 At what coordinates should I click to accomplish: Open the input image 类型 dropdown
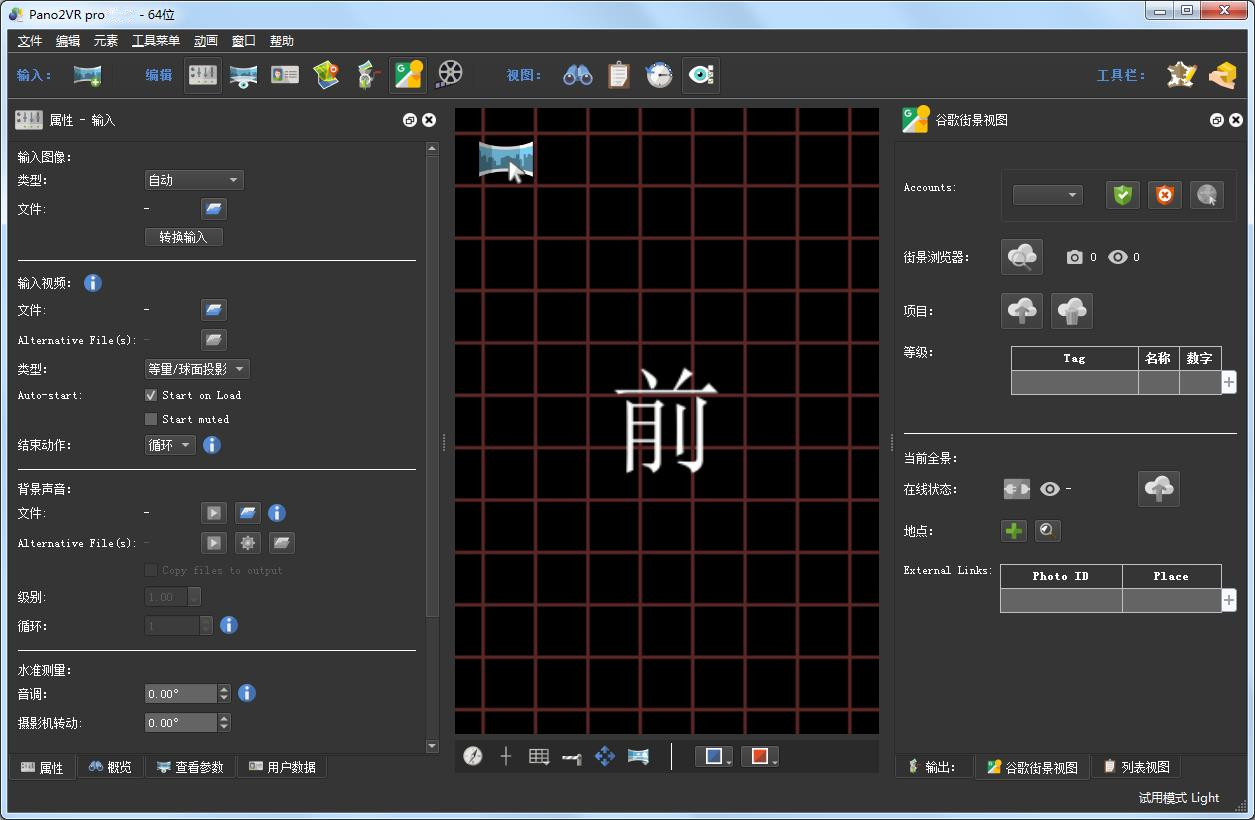pyautogui.click(x=194, y=180)
